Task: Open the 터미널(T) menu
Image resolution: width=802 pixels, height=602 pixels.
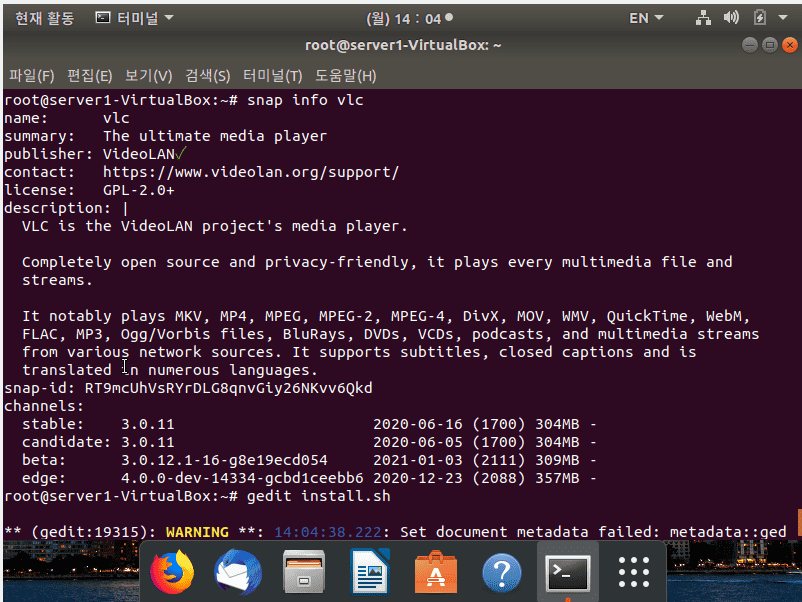Action: tap(272, 76)
